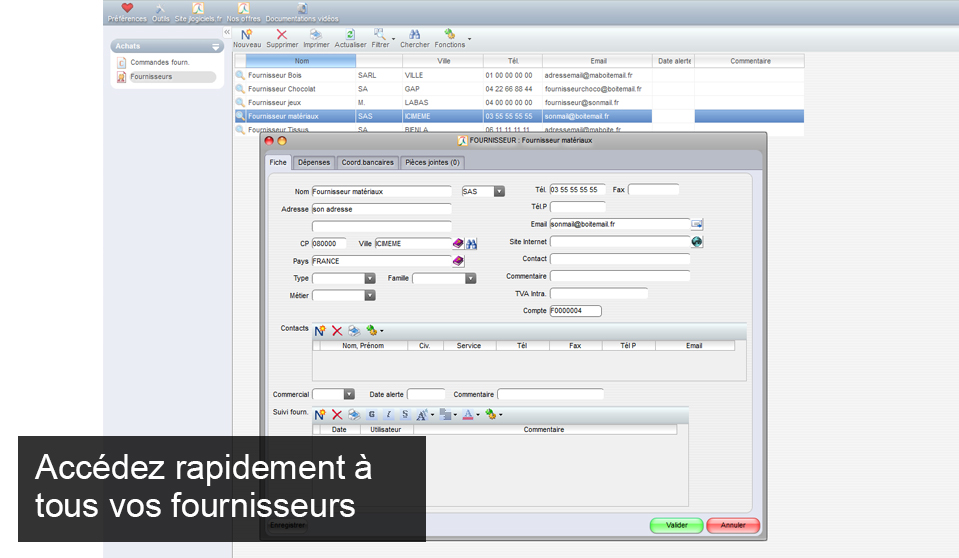Toggle strikethrough S in Suivi fourn. toolbar
The height and width of the screenshot is (558, 959).
[x=405, y=415]
